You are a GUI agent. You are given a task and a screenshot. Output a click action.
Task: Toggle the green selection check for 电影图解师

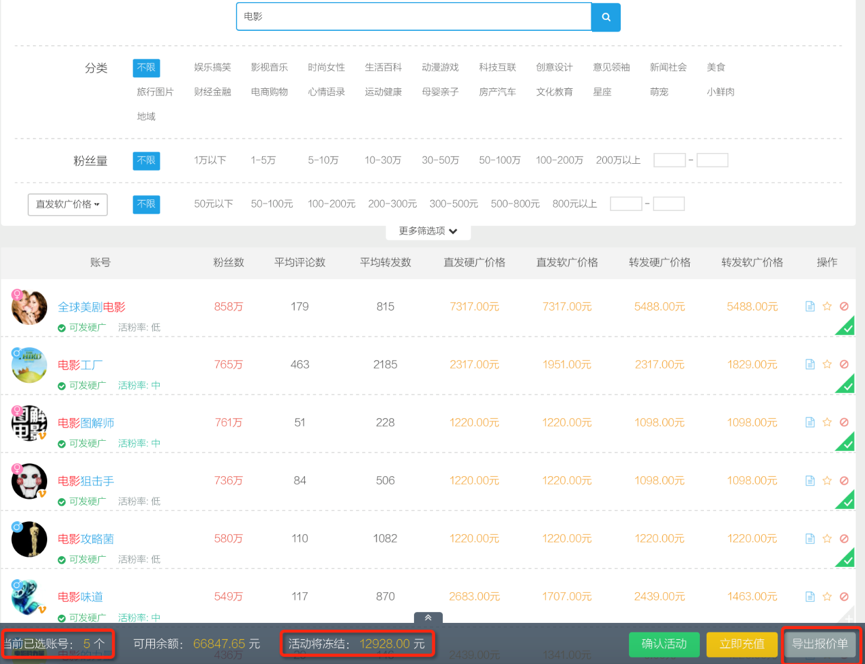click(847, 443)
